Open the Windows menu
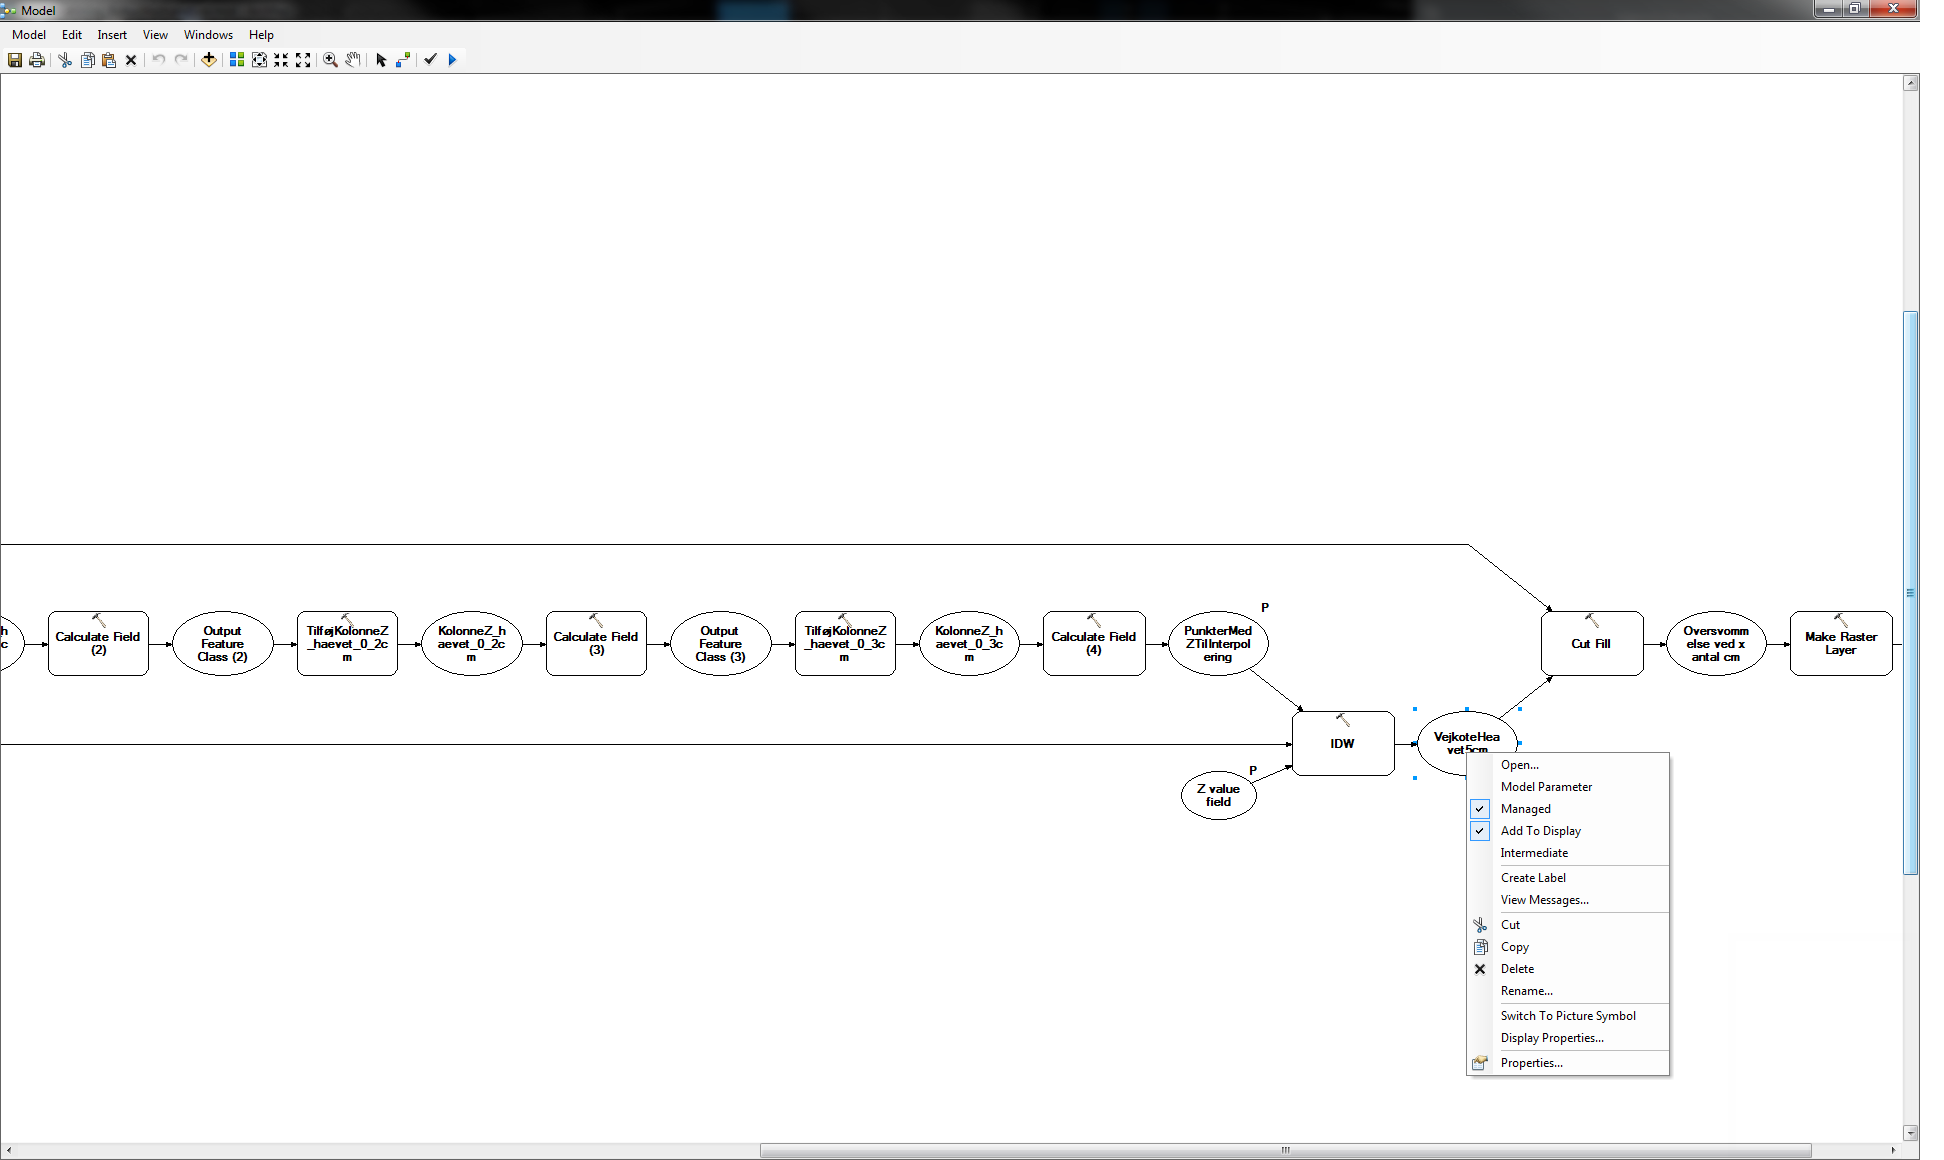1944x1160 pixels. click(x=208, y=35)
